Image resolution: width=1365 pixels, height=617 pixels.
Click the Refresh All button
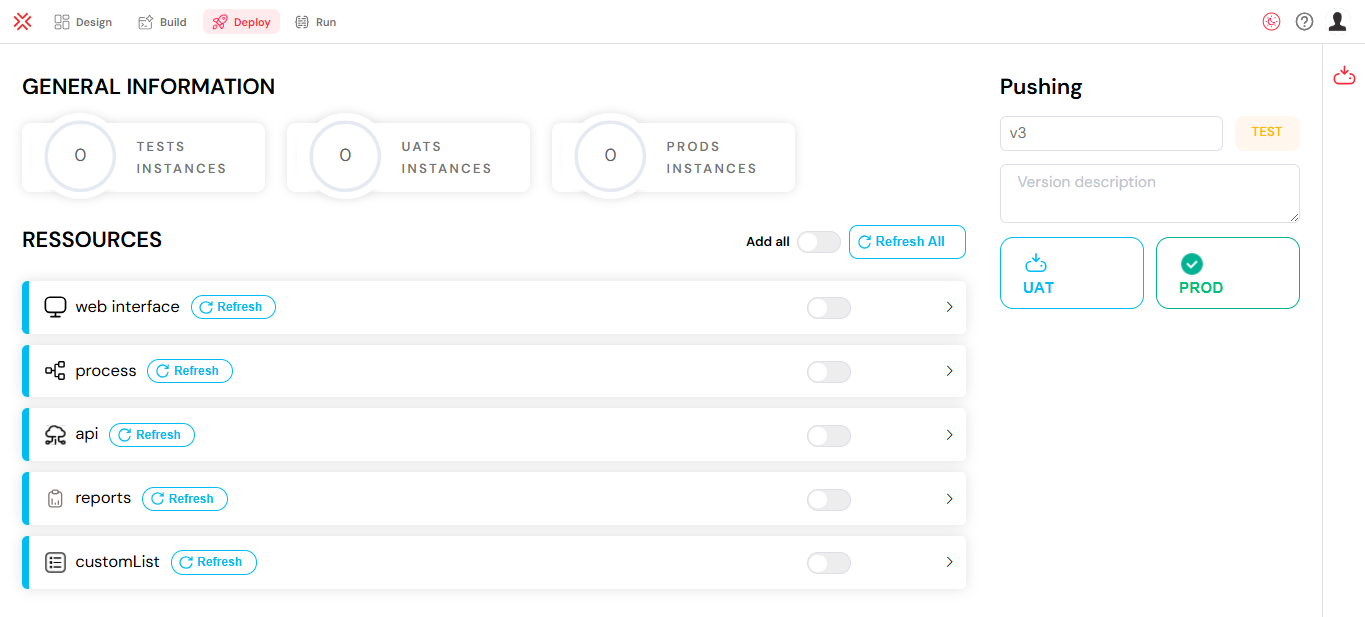tap(907, 242)
